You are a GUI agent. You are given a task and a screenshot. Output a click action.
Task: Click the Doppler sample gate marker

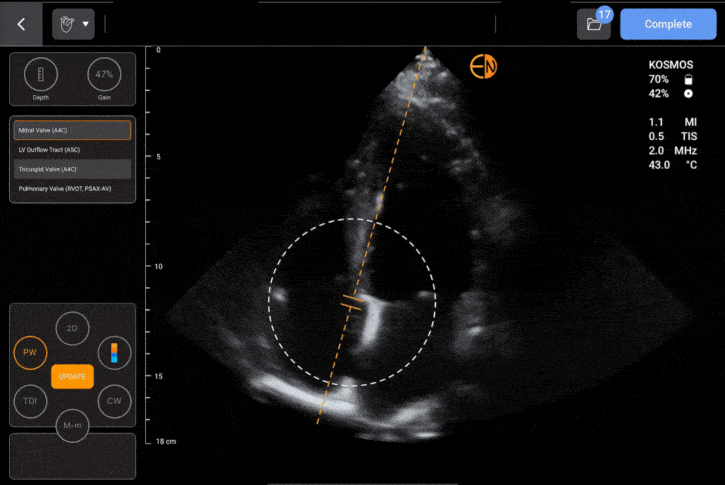click(x=352, y=302)
